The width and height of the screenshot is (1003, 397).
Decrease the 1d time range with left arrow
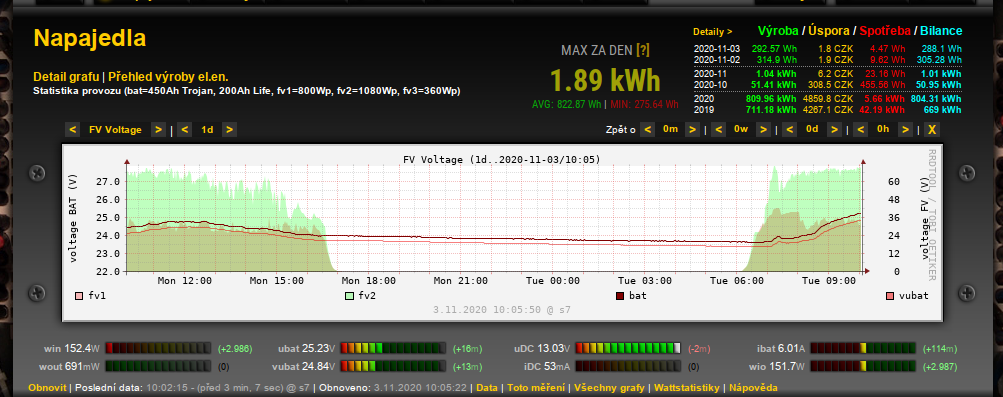pyautogui.click(x=185, y=130)
